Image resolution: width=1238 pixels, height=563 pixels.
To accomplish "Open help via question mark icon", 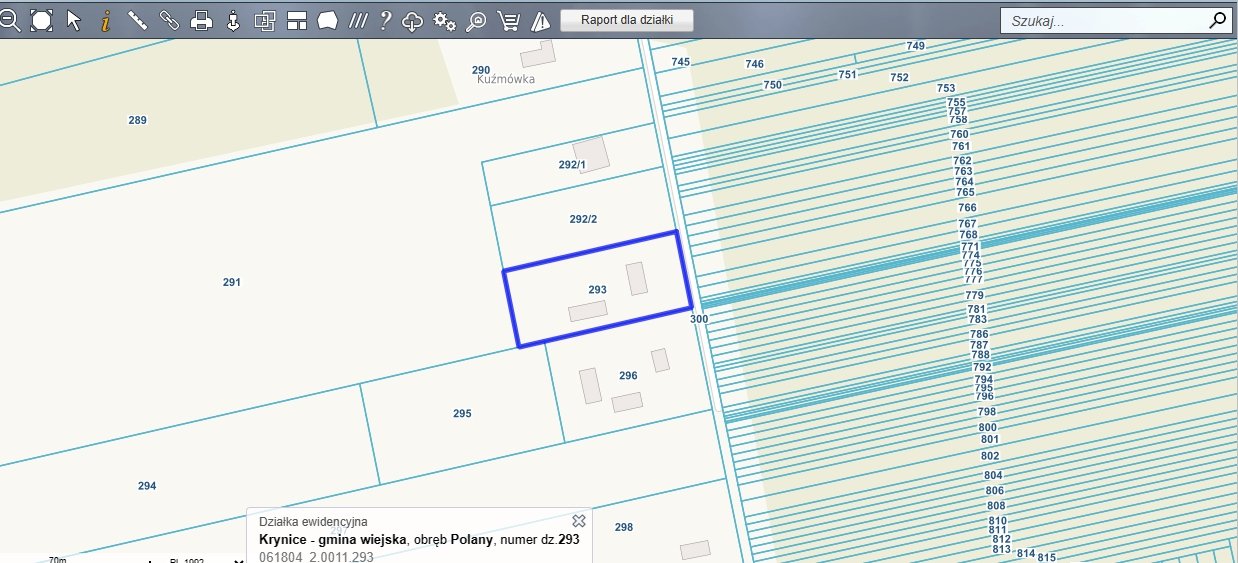I will 385,20.
